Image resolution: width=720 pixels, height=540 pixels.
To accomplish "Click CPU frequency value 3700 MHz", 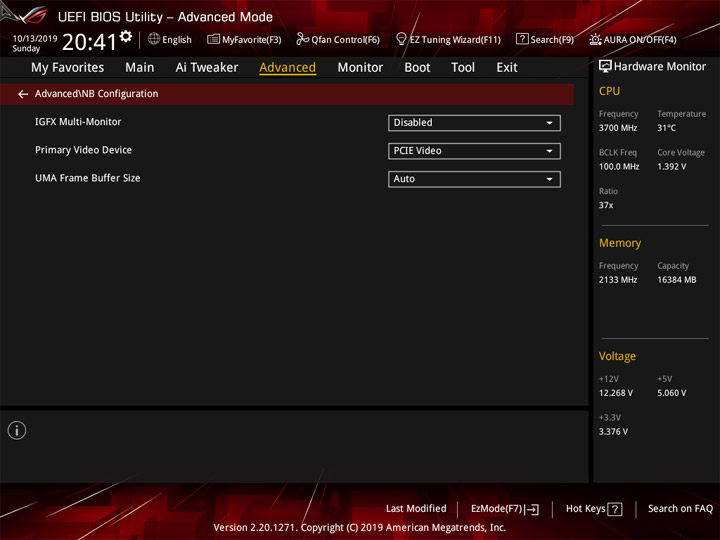I will [618, 128].
